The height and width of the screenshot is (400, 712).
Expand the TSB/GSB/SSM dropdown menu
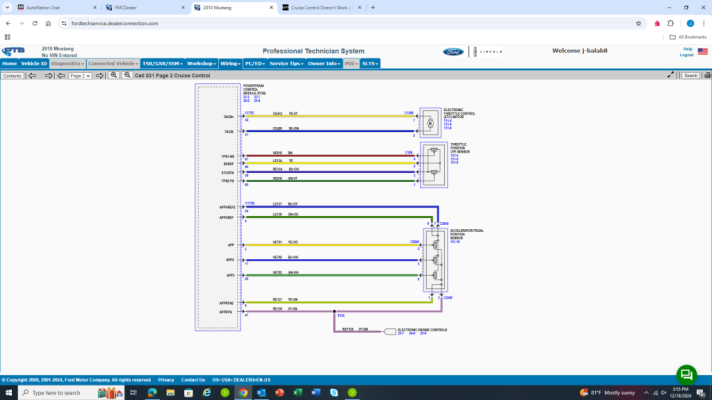[x=163, y=64]
